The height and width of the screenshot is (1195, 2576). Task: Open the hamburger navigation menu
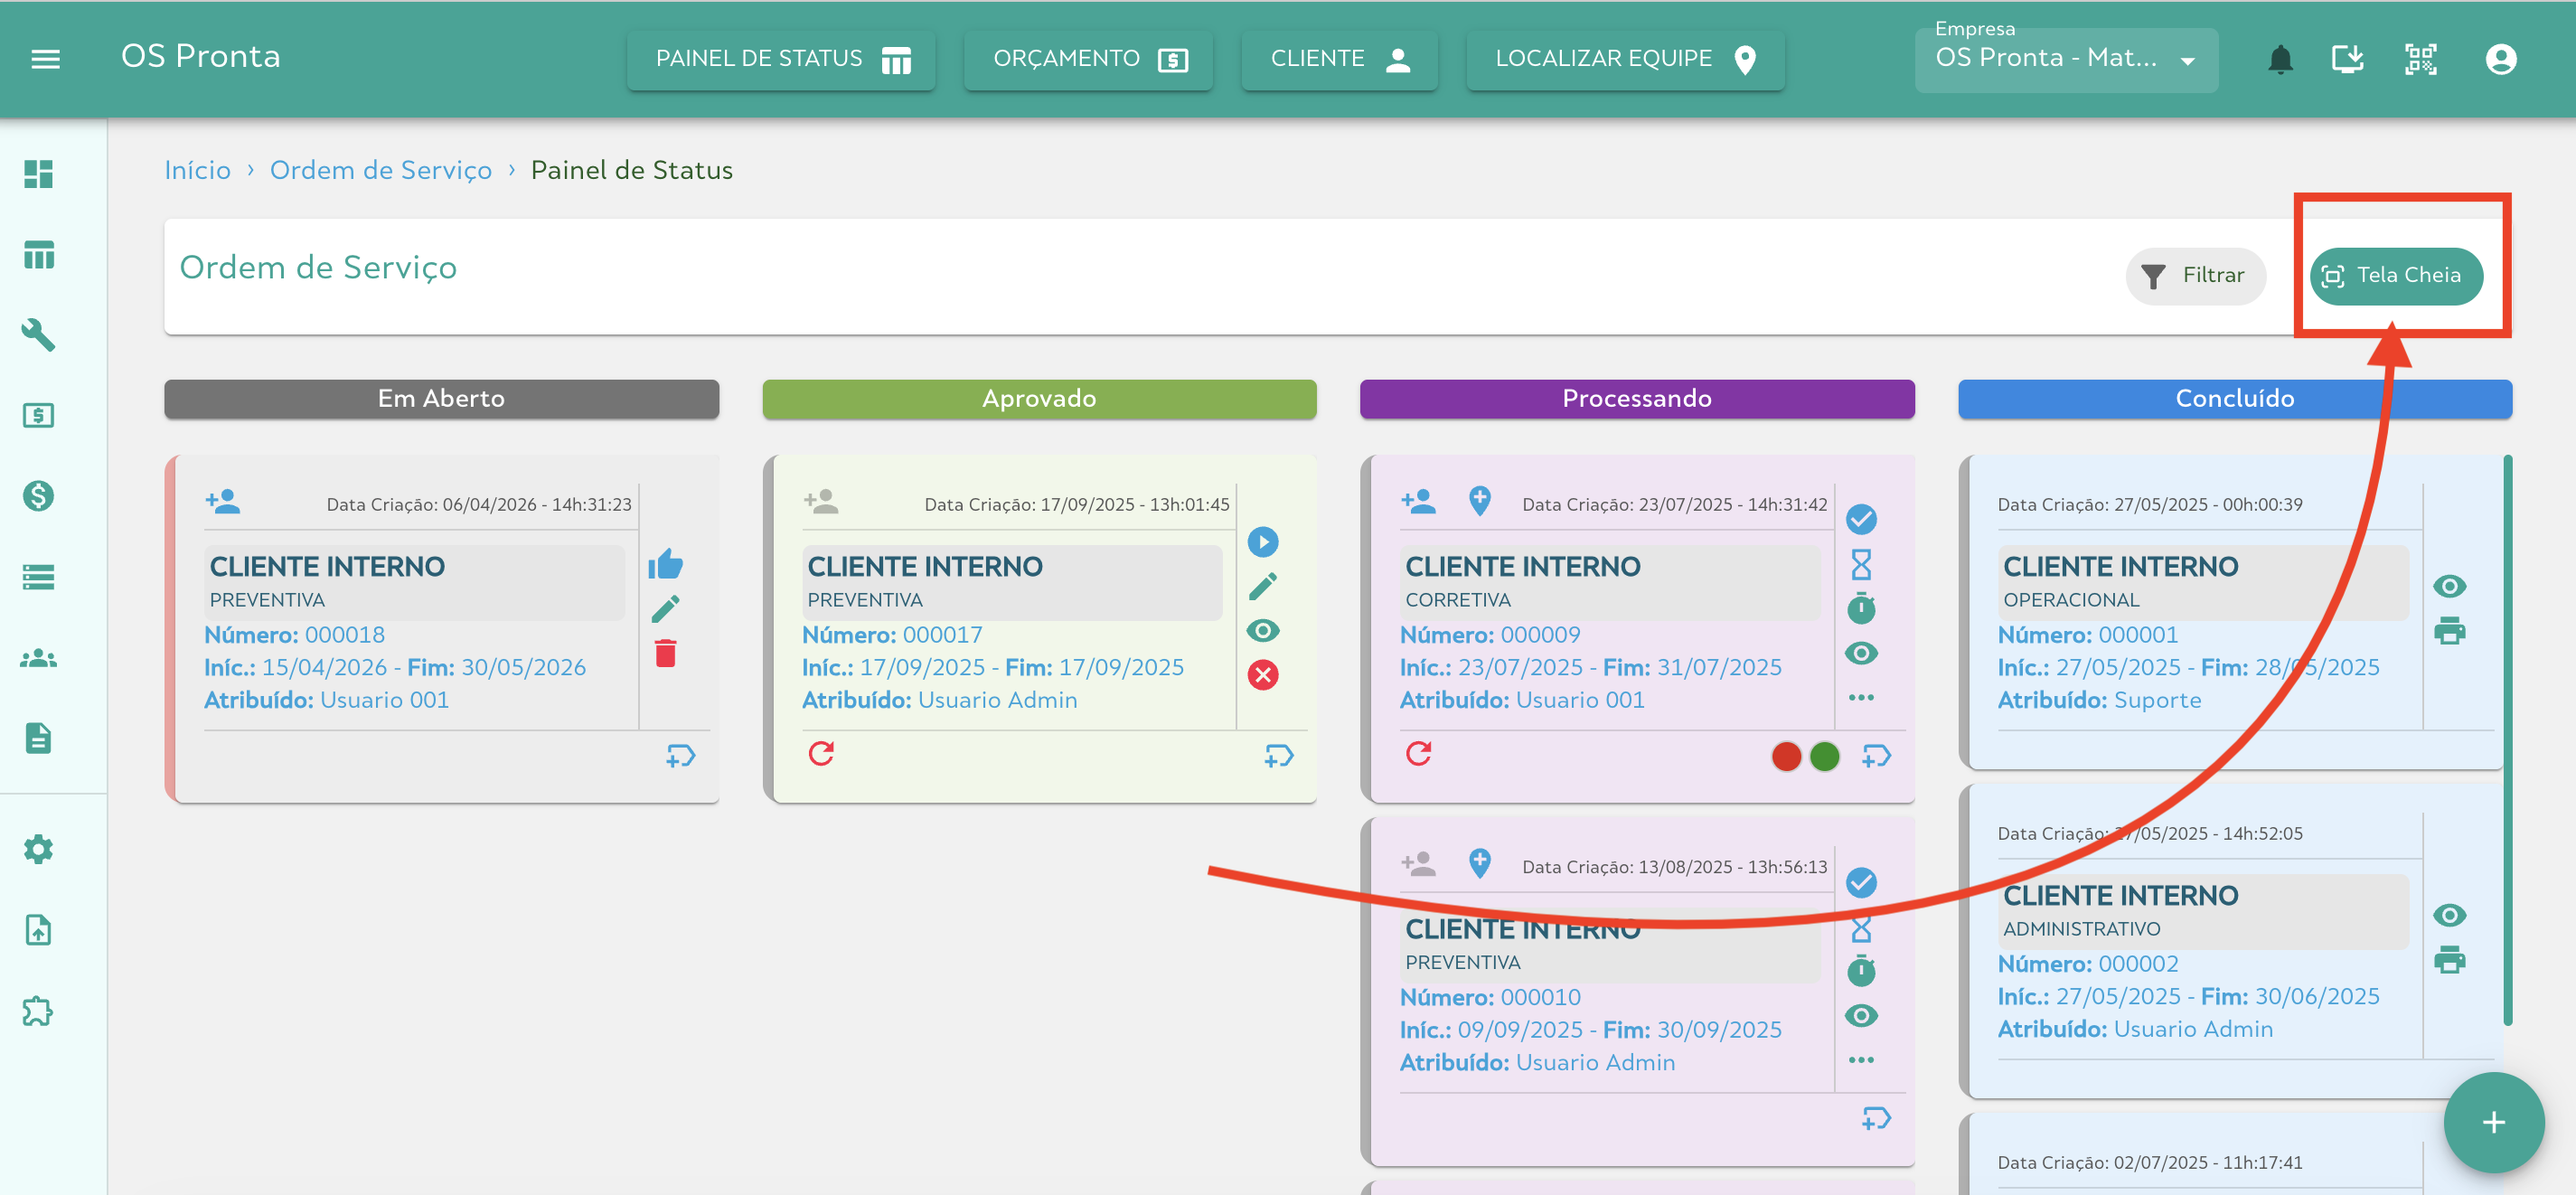[x=45, y=59]
